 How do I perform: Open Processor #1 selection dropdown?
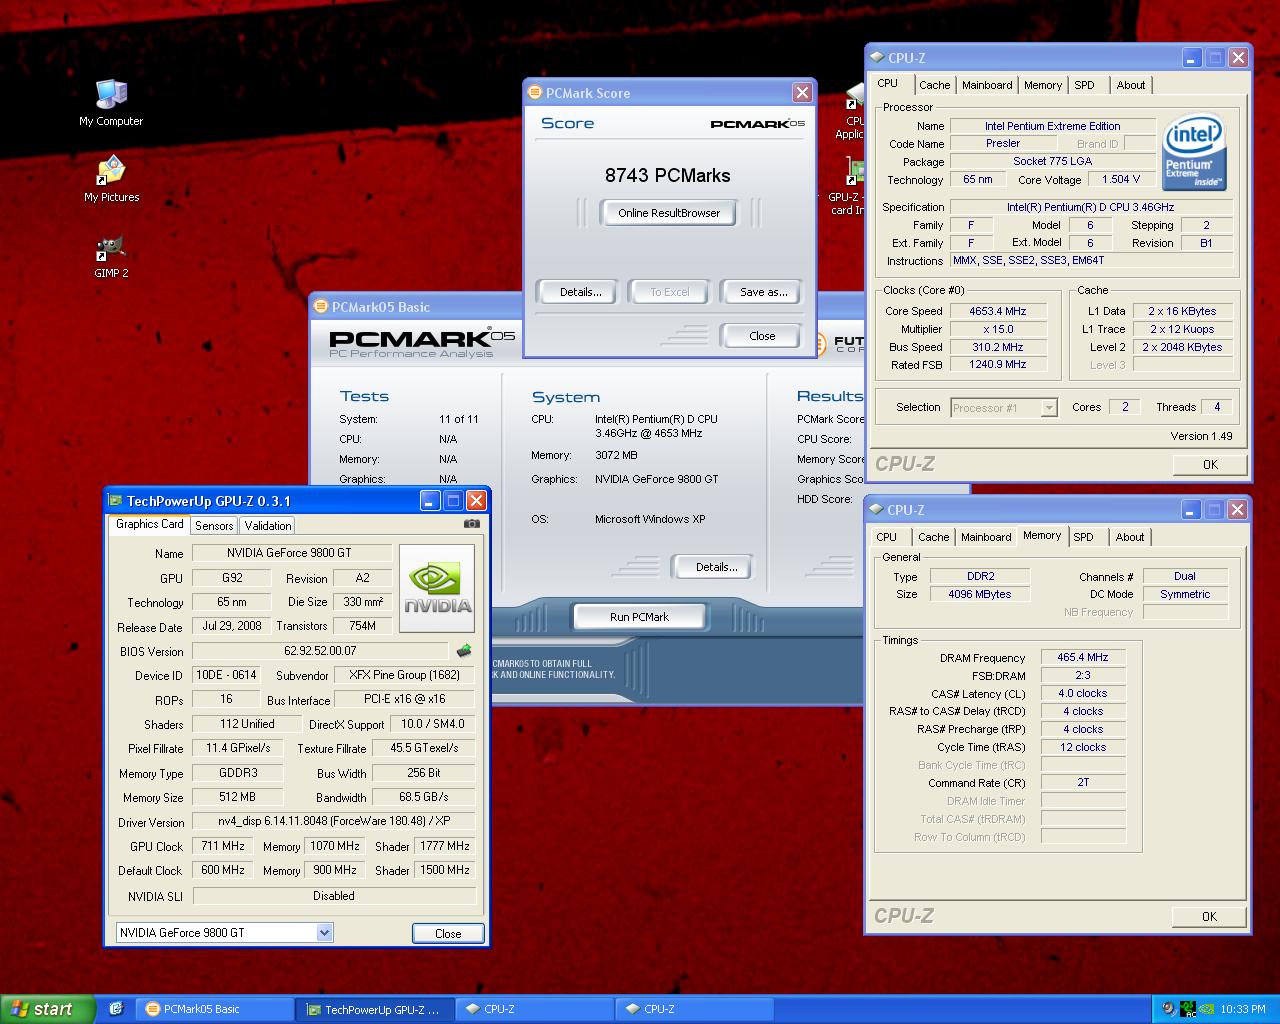(x=1004, y=407)
